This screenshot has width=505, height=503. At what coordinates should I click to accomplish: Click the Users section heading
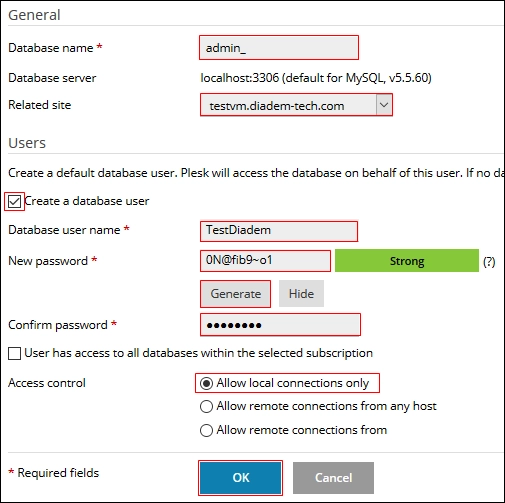click(x=27, y=143)
